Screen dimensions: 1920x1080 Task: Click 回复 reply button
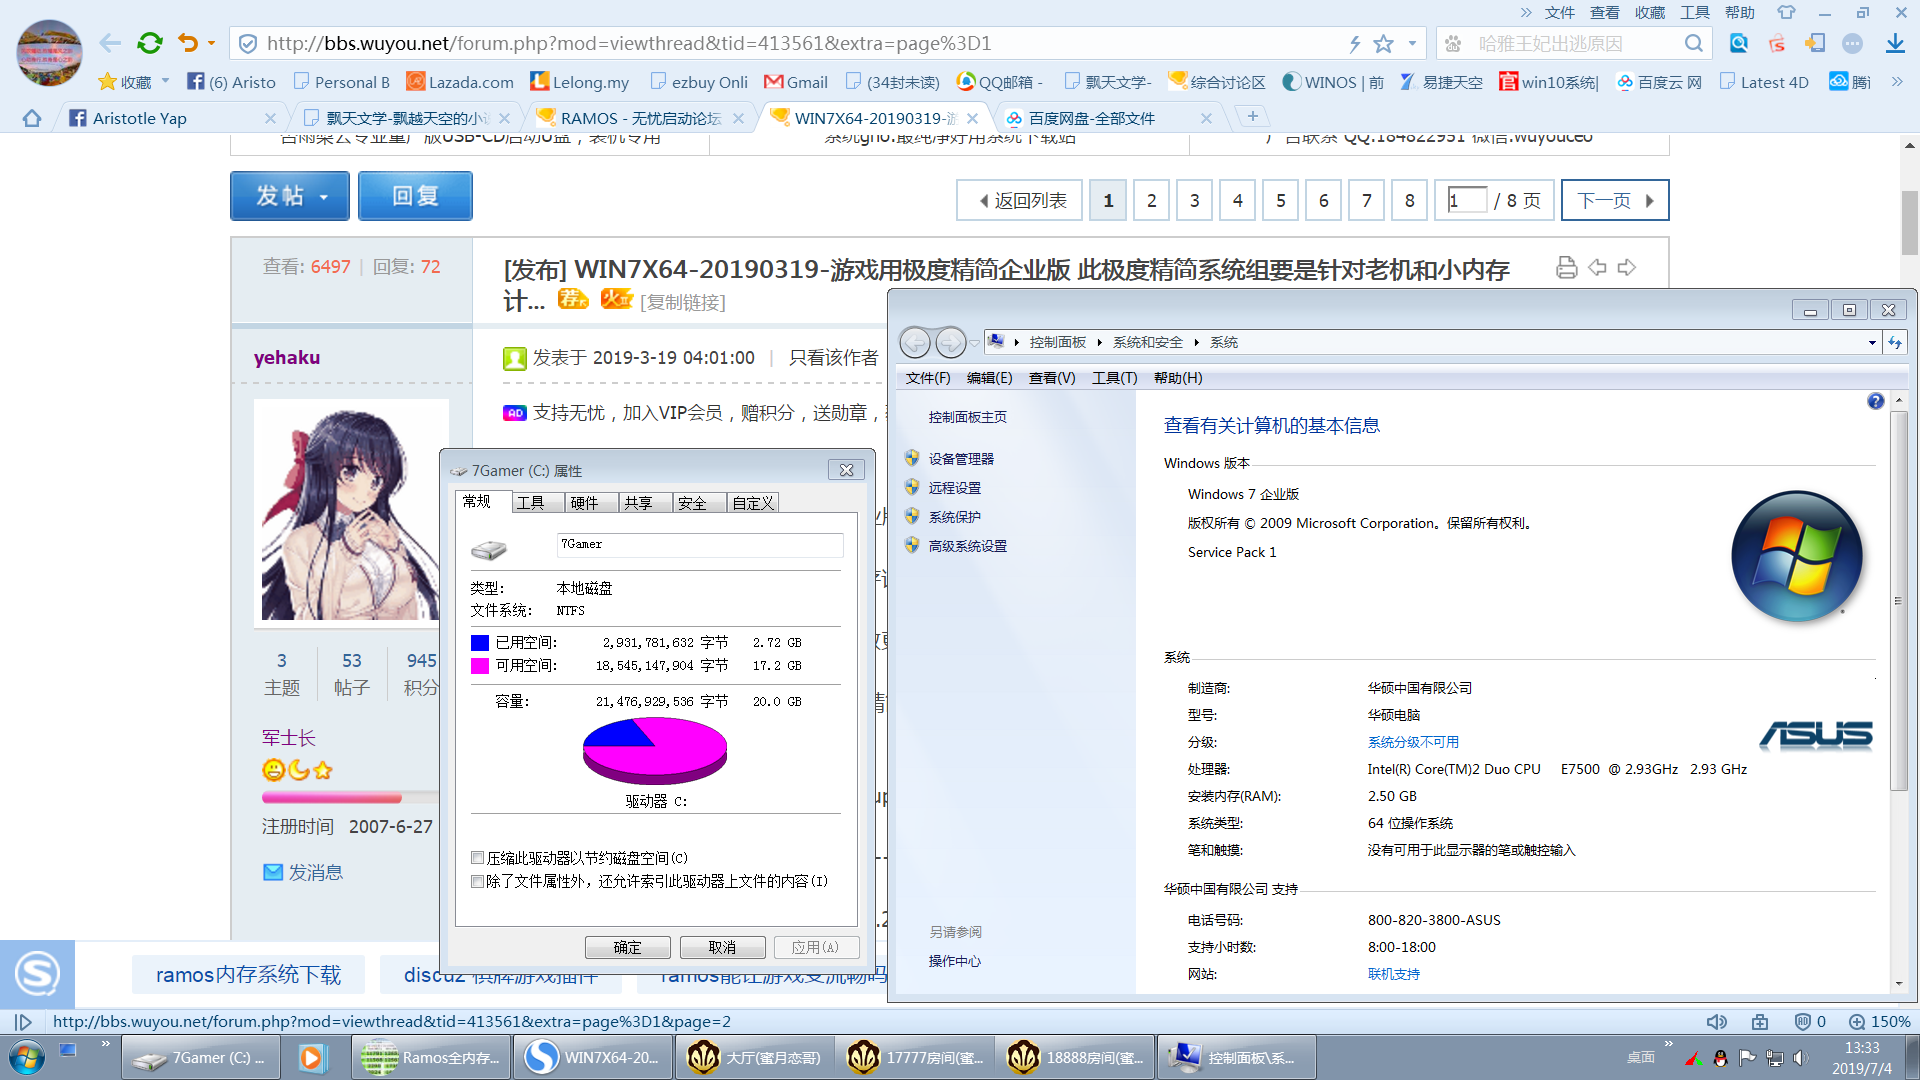click(x=415, y=196)
